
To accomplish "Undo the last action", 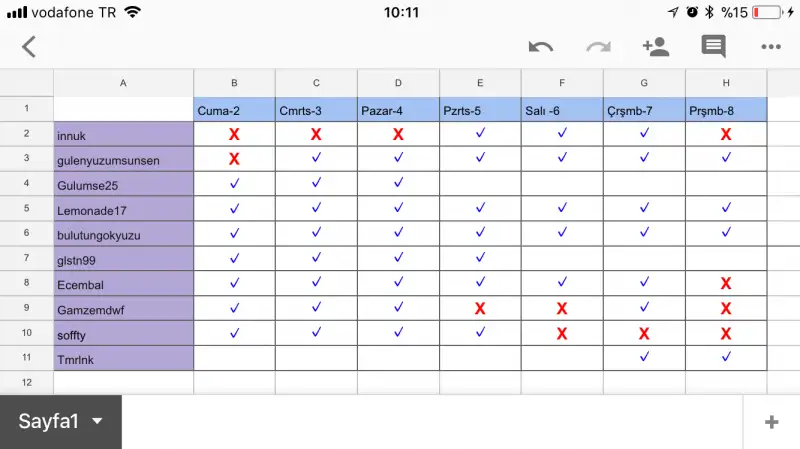I will (x=541, y=46).
